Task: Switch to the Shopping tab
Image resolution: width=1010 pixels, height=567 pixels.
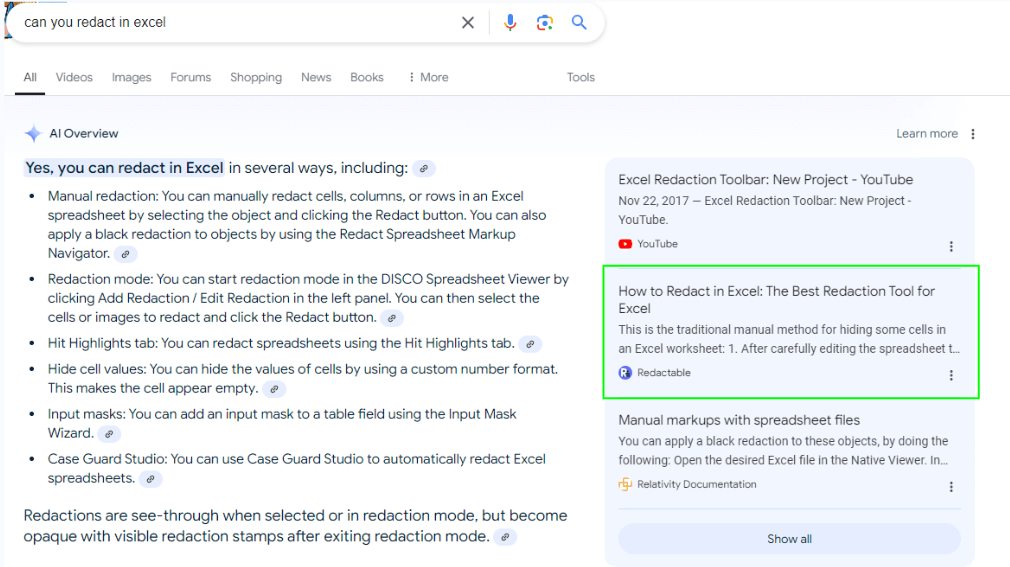Action: point(256,77)
